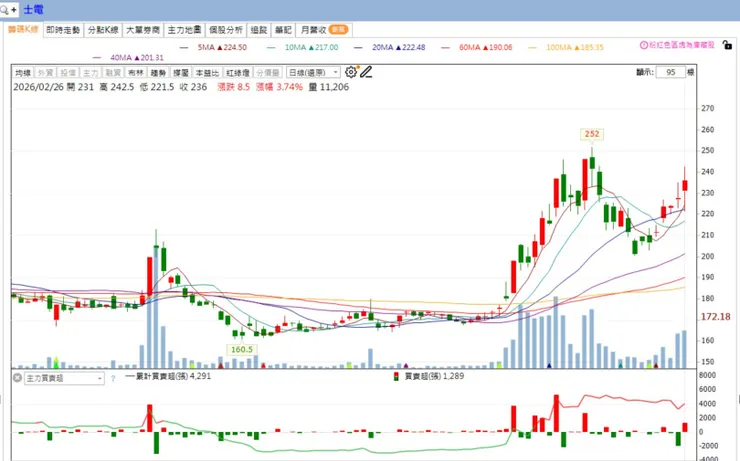The image size is (740, 461).
Task: Toggle the 本益比 overlay button
Action: click(x=208, y=73)
